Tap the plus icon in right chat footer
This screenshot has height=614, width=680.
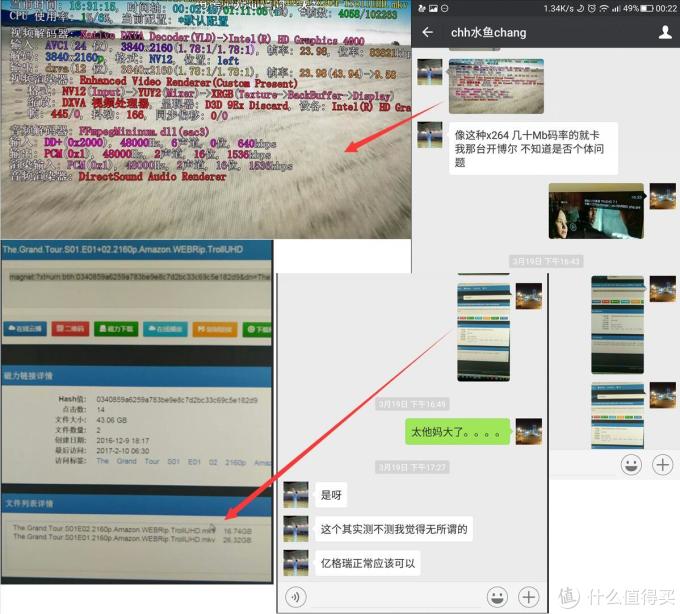[x=663, y=465]
